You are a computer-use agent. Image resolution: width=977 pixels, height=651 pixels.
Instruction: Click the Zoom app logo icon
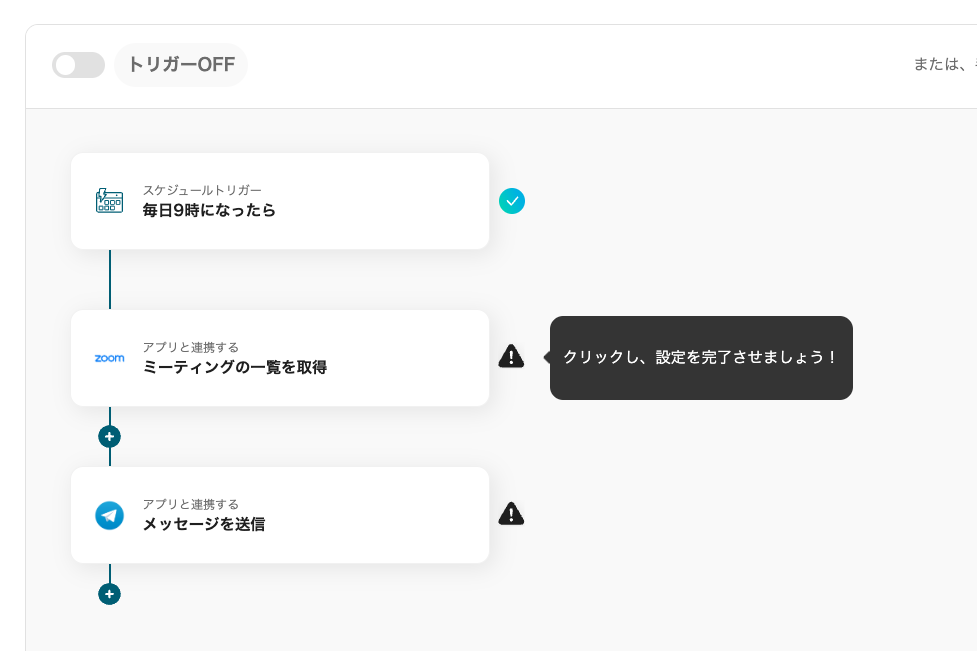coord(109,358)
